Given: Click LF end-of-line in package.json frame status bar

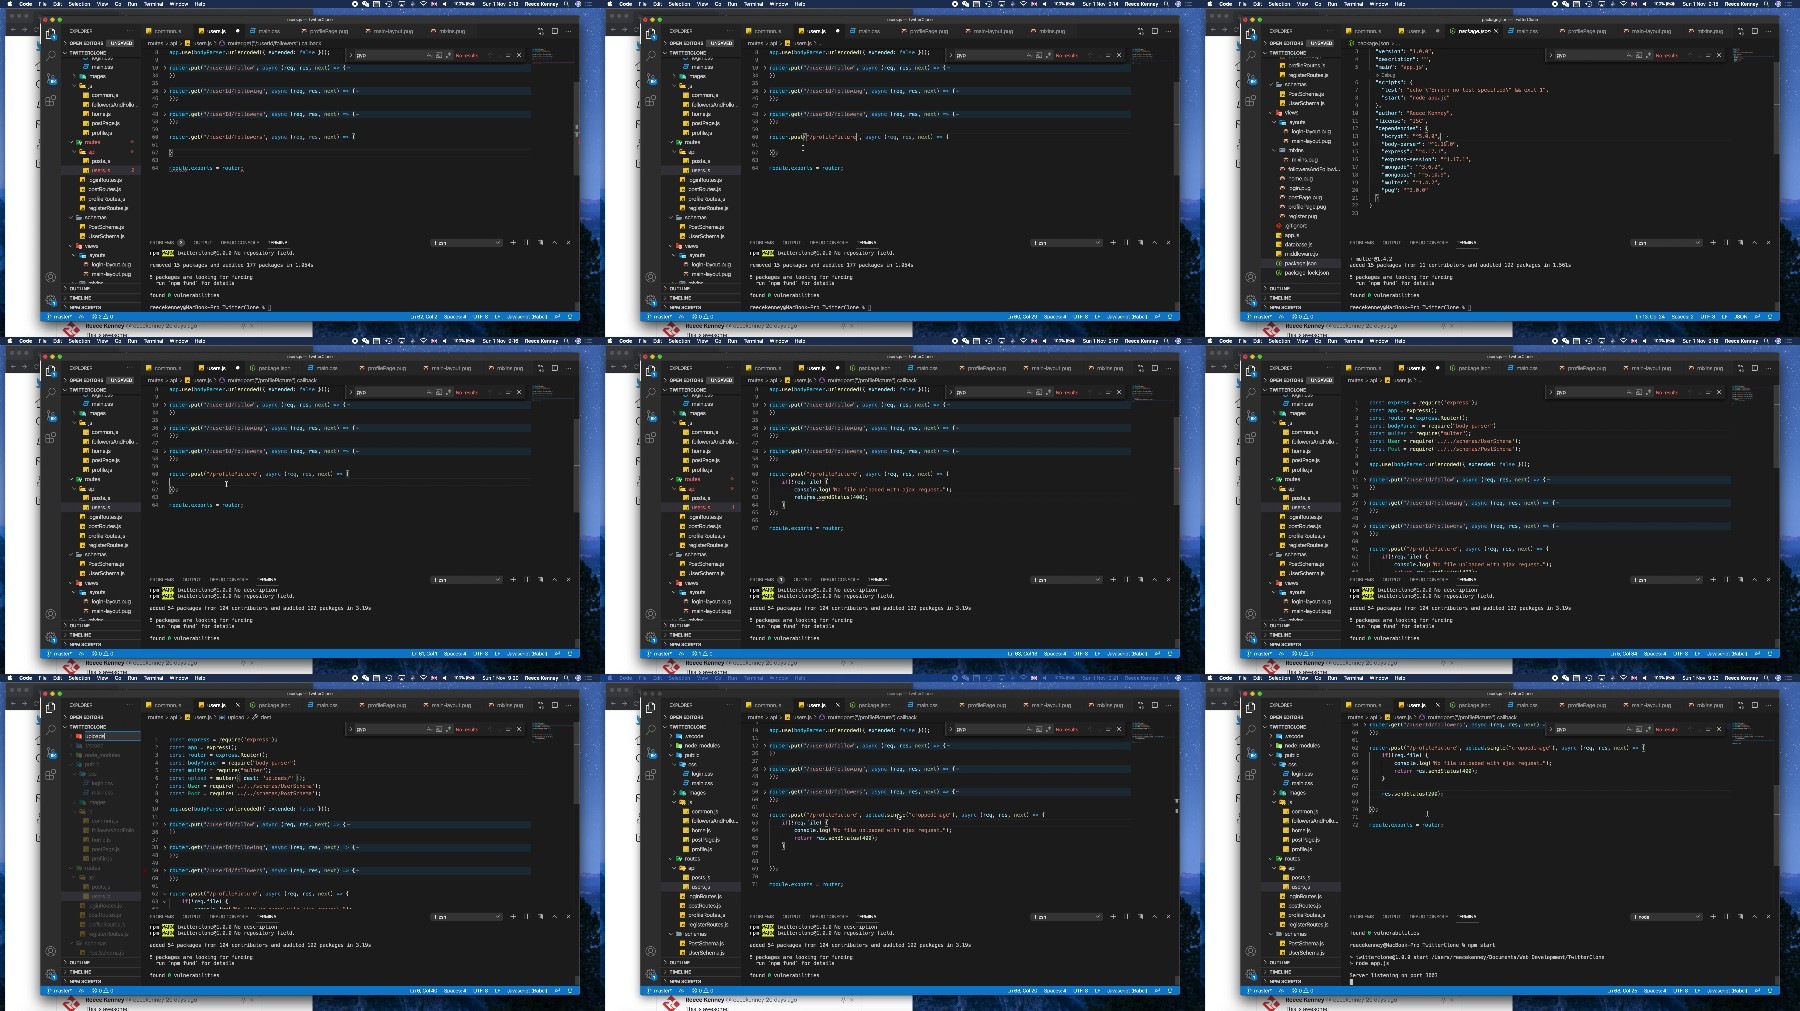Looking at the screenshot, I should pyautogui.click(x=1724, y=316).
